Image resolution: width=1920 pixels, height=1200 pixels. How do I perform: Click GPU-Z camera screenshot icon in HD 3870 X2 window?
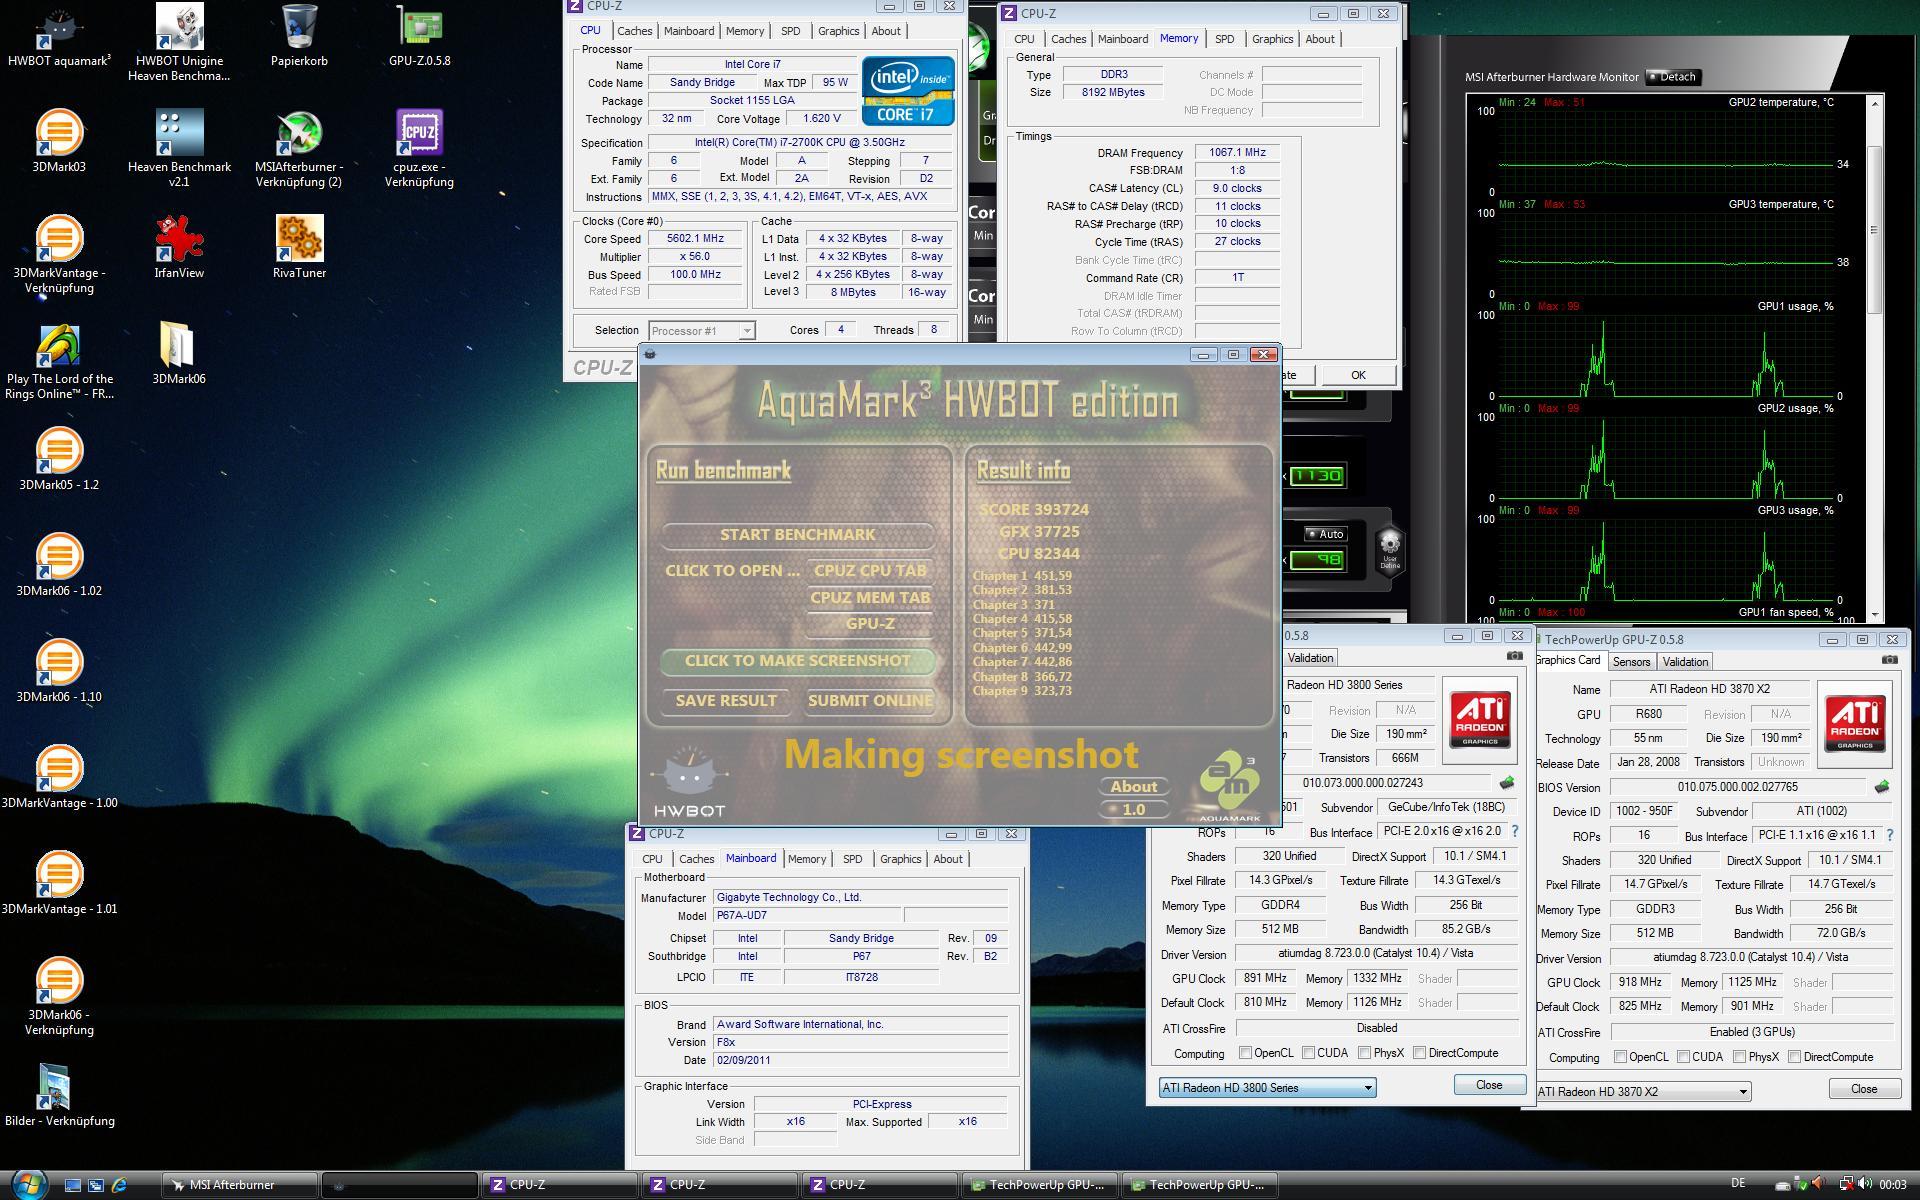coord(1889,660)
